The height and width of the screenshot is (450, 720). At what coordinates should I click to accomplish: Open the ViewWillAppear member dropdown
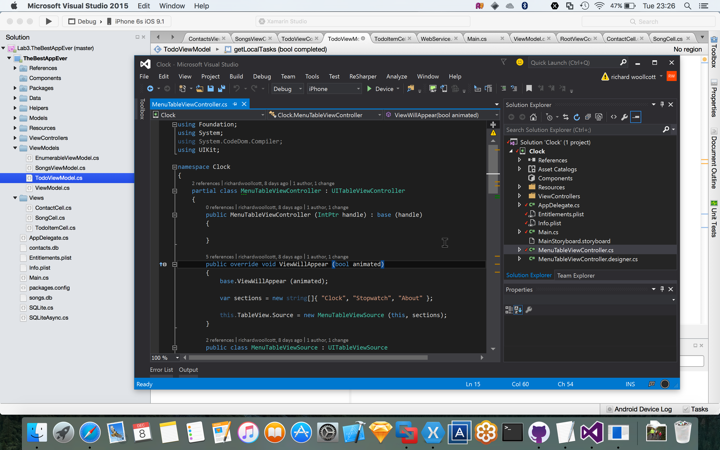point(442,115)
